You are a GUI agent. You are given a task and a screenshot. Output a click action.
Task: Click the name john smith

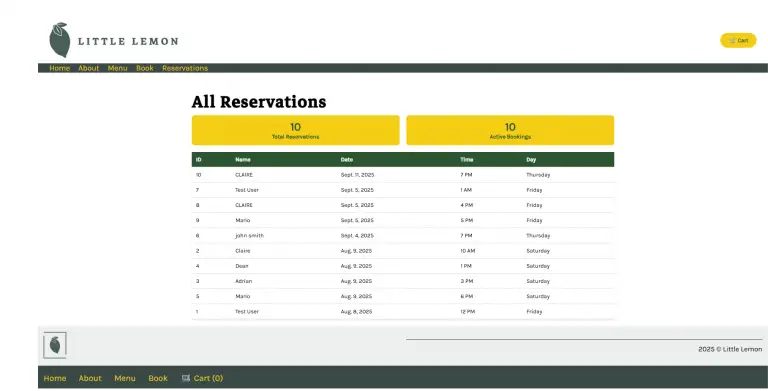pyautogui.click(x=249, y=236)
